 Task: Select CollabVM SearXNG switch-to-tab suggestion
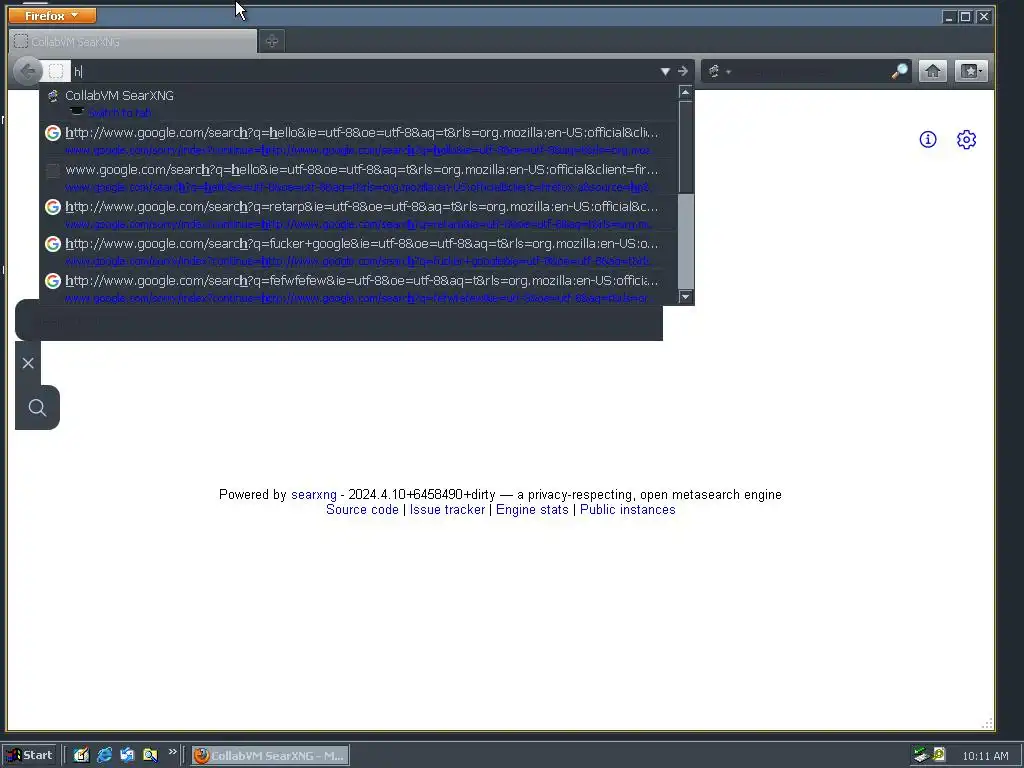[x=358, y=103]
